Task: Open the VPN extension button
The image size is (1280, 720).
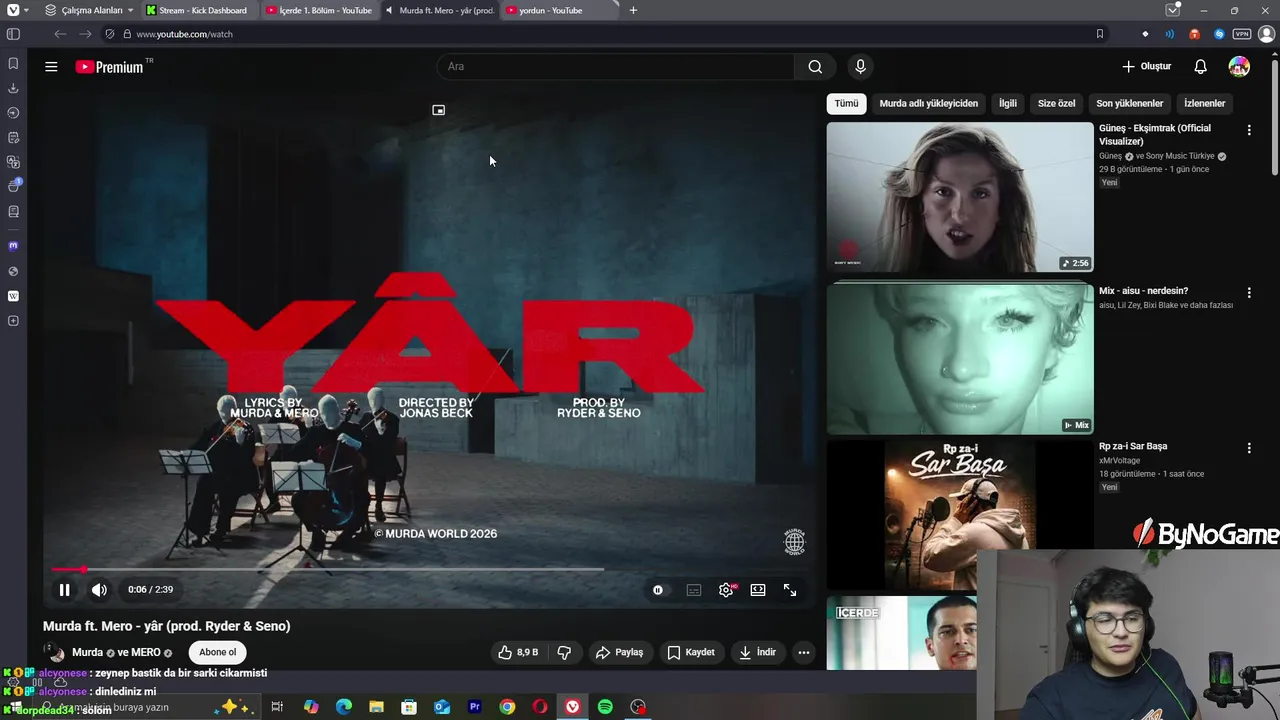Action: coord(1241,34)
